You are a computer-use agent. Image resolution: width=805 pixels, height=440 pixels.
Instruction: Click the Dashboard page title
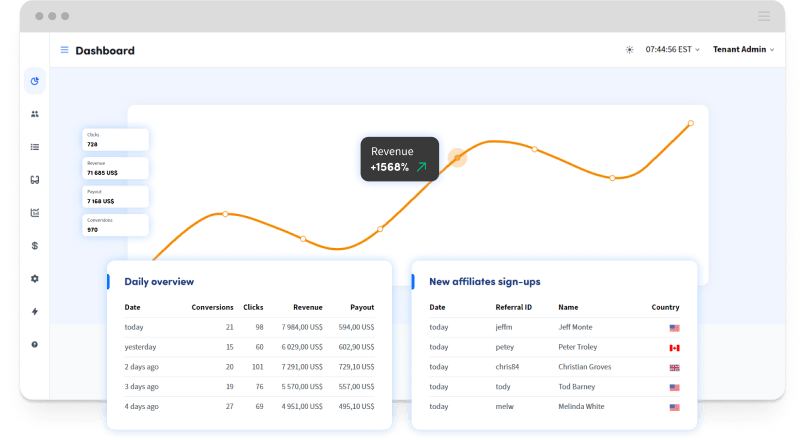click(x=105, y=50)
